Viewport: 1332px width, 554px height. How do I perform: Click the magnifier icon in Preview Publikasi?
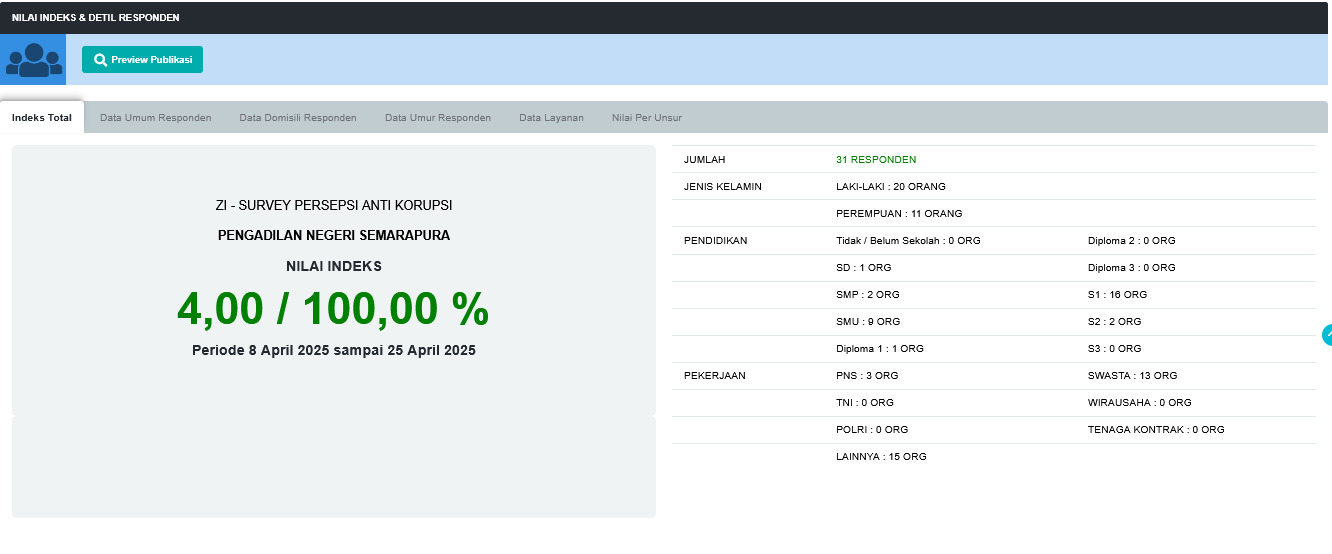click(100, 60)
